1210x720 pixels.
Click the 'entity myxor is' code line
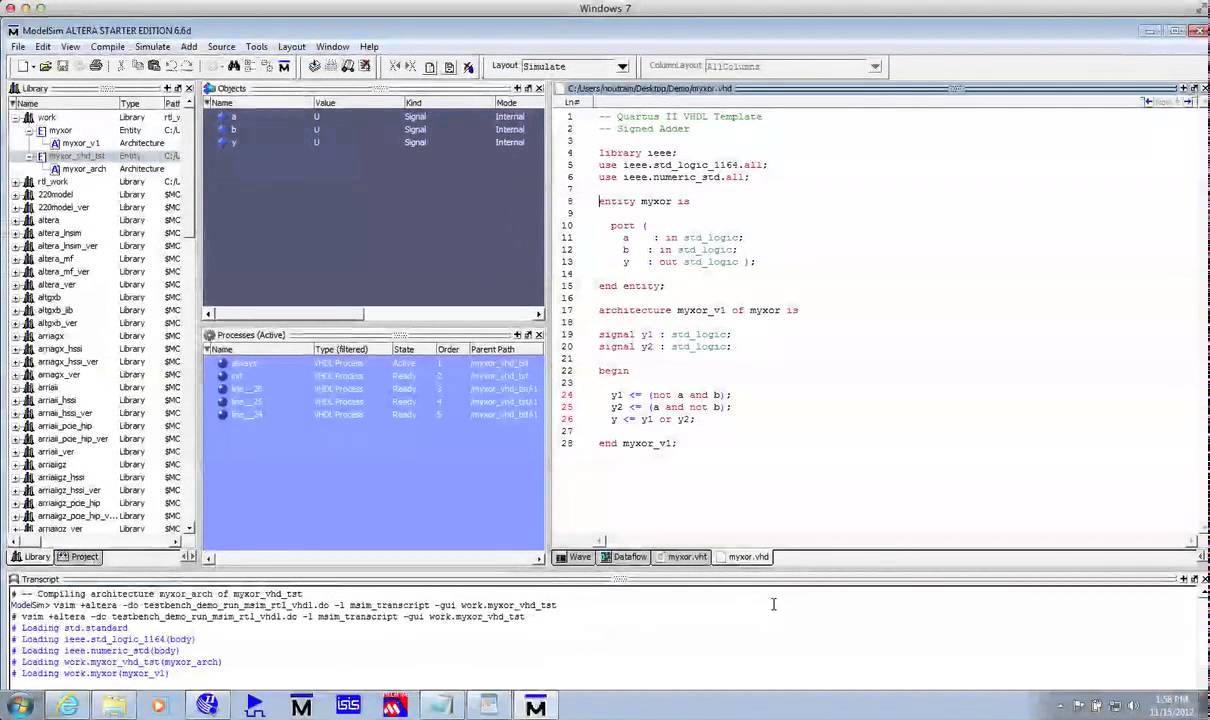point(645,201)
